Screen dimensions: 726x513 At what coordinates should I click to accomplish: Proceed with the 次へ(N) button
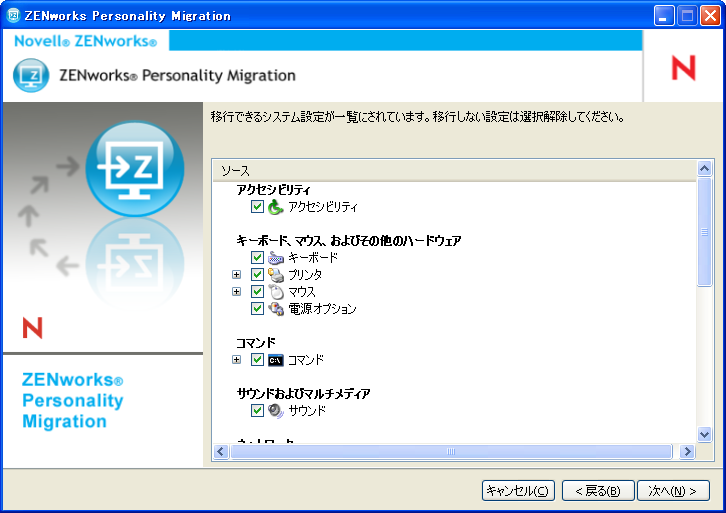coord(673,491)
